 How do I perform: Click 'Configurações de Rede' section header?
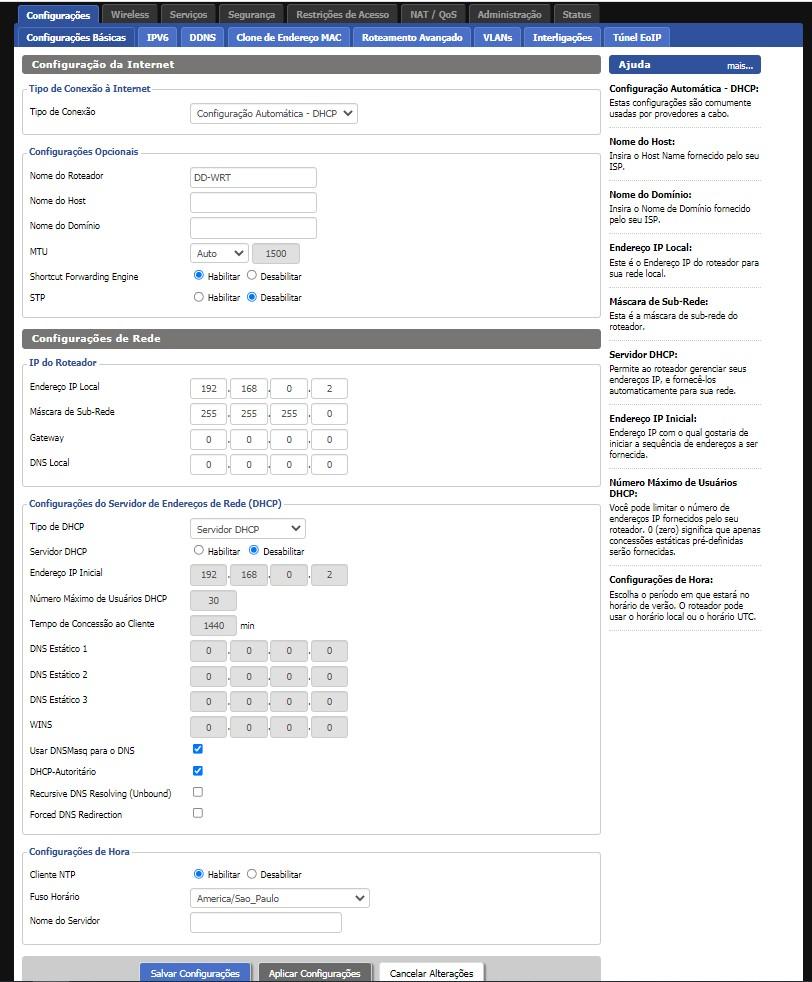311,338
